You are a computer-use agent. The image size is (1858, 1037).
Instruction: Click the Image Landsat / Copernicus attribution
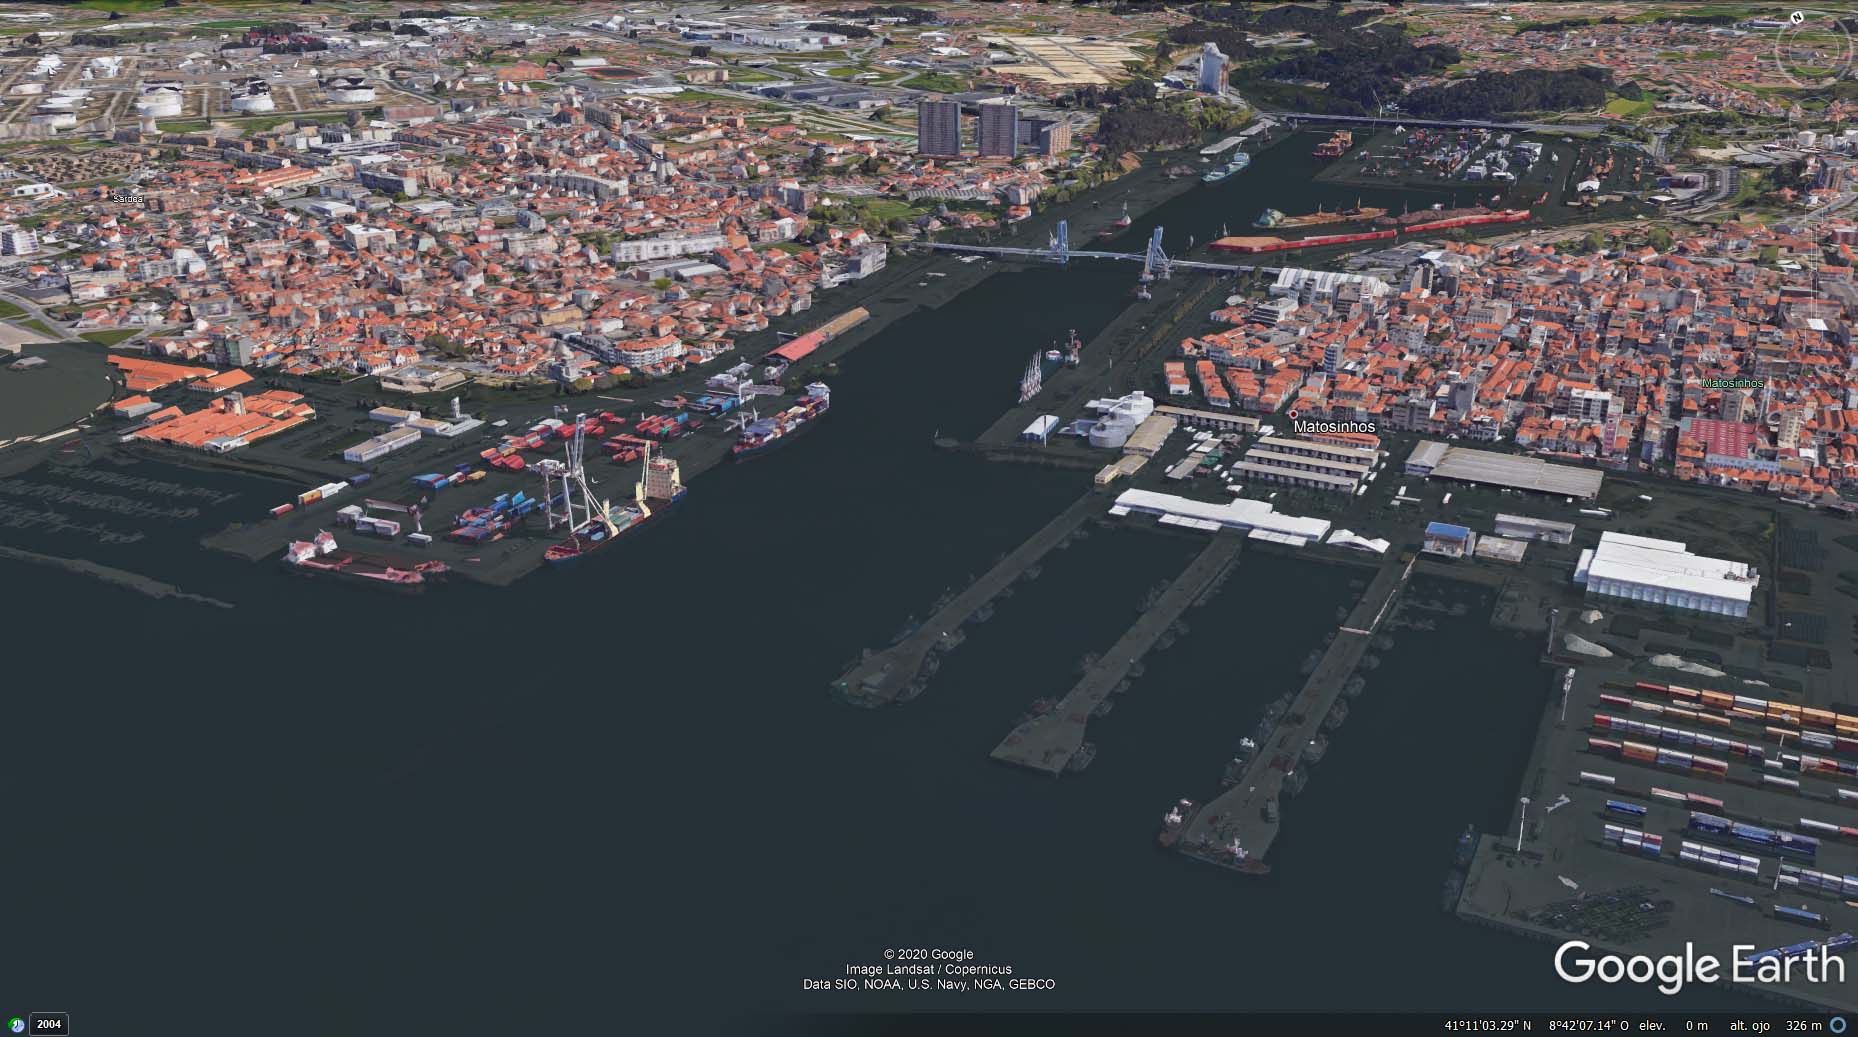[x=928, y=969]
